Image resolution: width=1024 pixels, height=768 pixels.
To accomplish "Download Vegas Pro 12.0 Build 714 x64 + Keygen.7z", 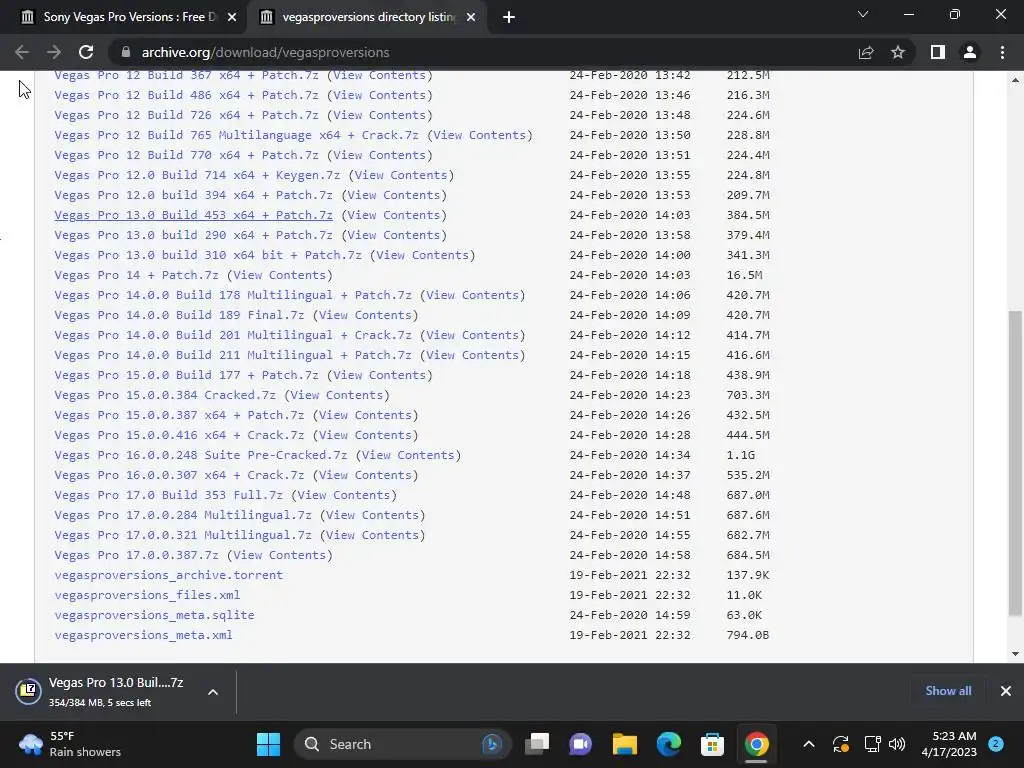I will pyautogui.click(x=197, y=175).
